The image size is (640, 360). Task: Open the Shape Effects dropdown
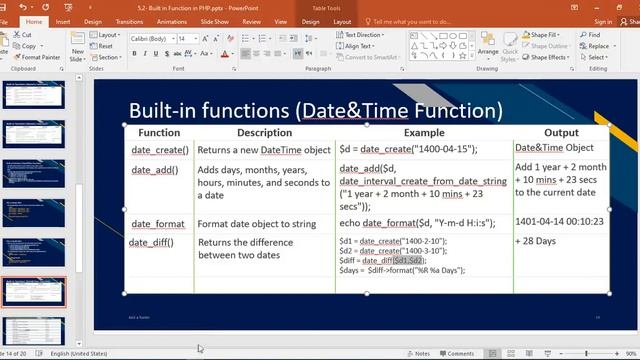tap(546, 57)
